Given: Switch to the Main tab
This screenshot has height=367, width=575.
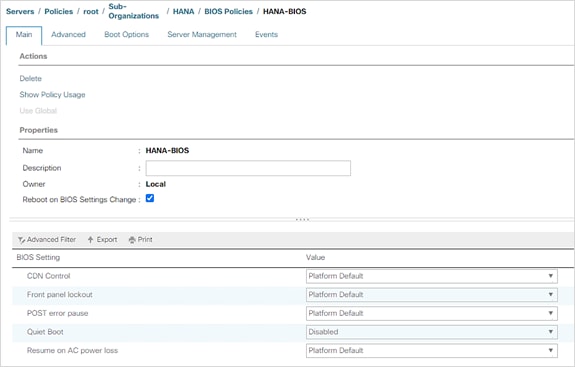Looking at the screenshot, I should (24, 35).
